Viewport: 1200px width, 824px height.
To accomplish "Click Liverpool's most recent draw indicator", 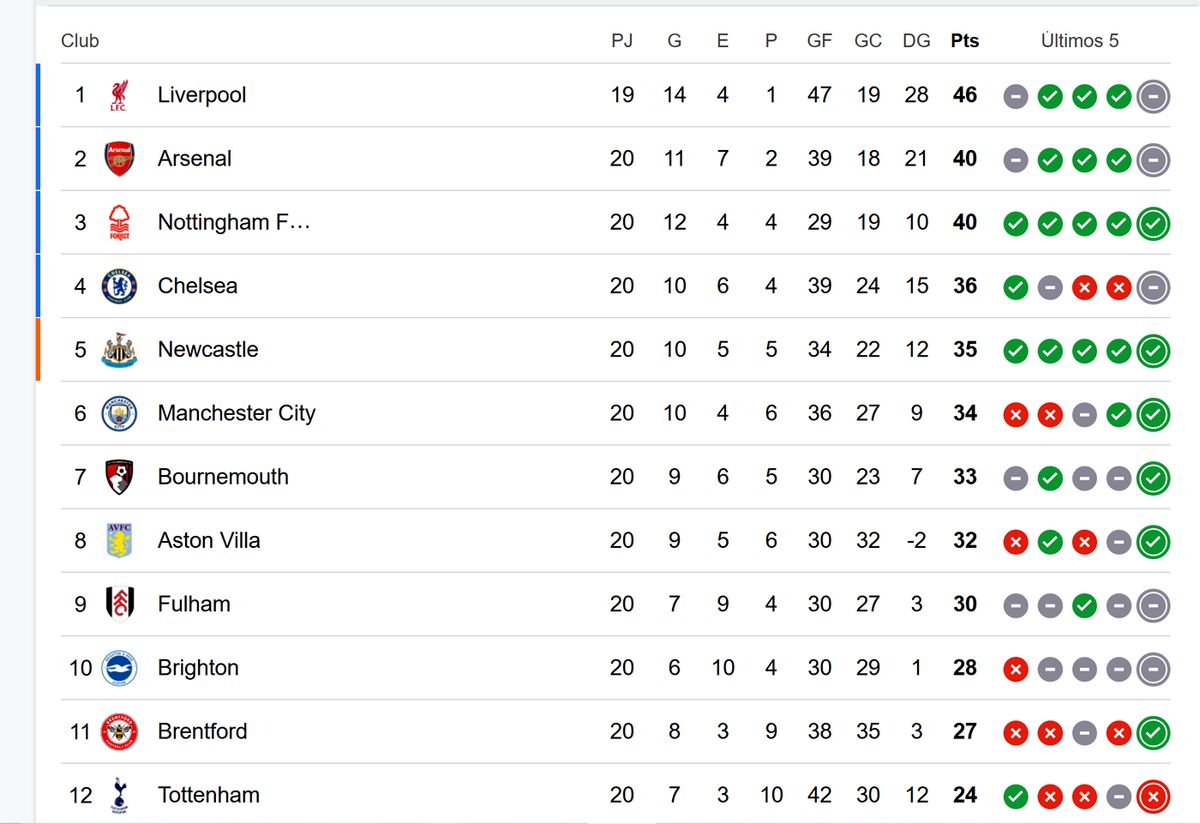I will point(1153,96).
